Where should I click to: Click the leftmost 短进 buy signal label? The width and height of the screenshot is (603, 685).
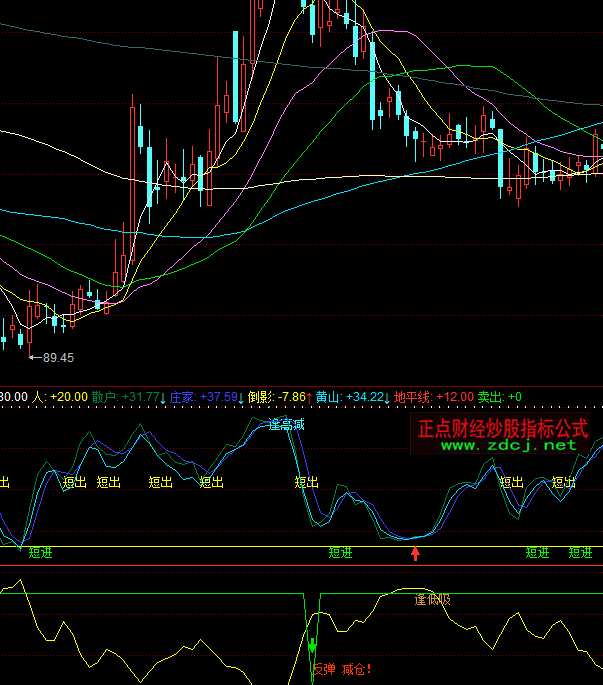(x=40, y=552)
